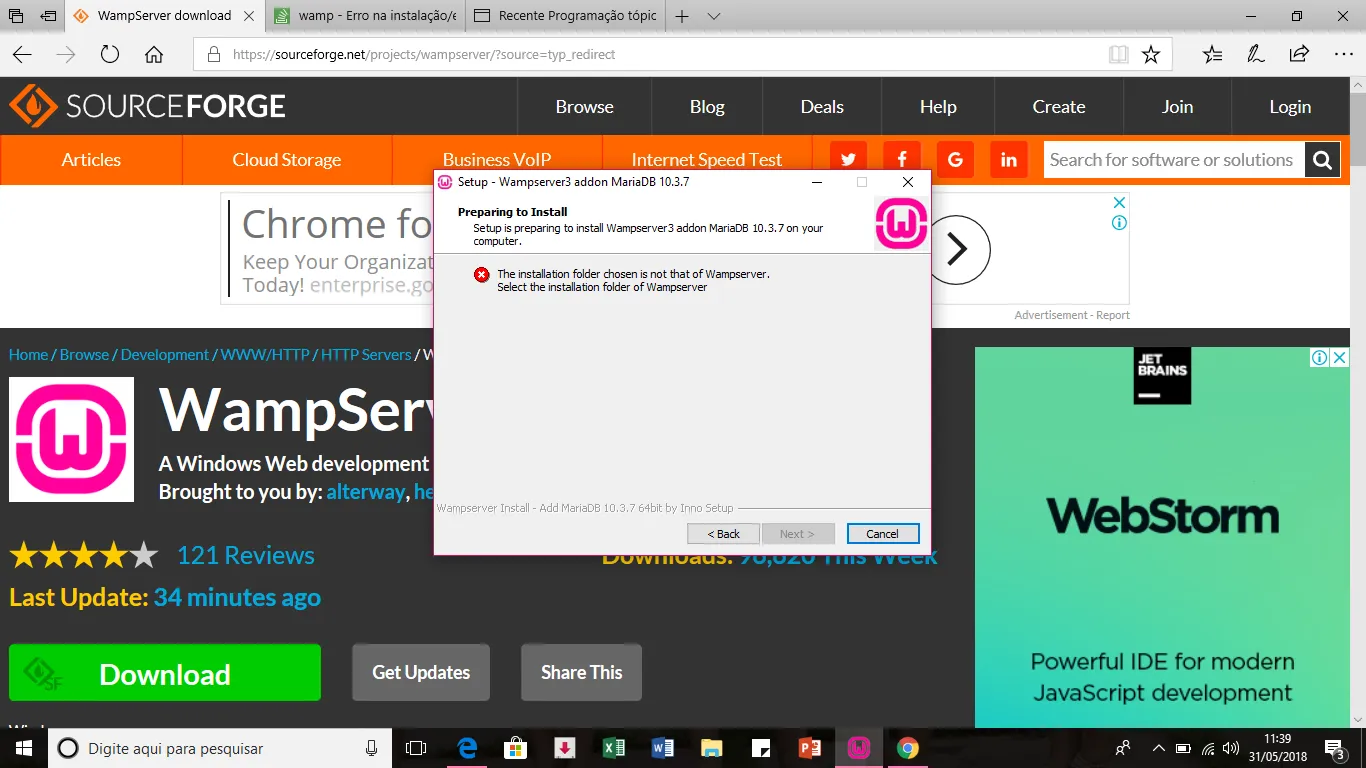Open Excel from the taskbar
This screenshot has width=1366, height=768.
tap(613, 748)
